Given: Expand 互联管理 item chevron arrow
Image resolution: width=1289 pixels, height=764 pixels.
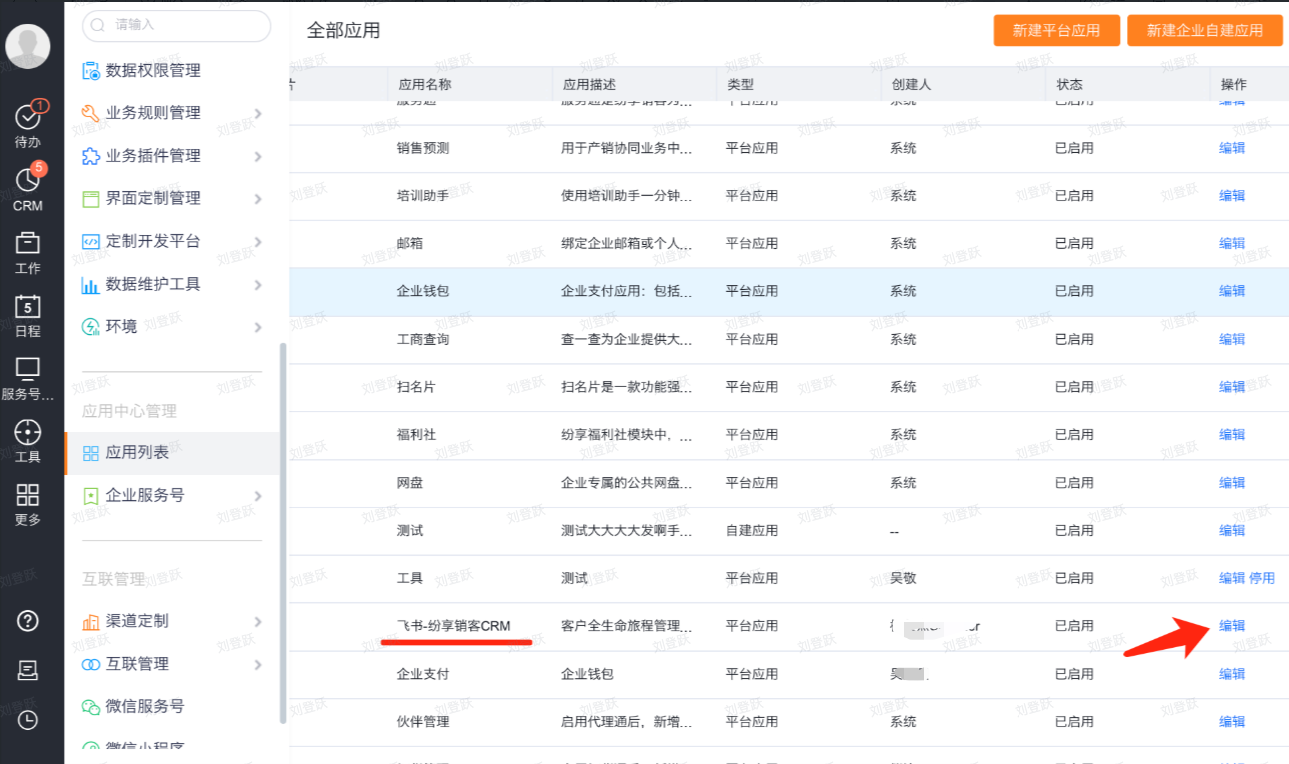Looking at the screenshot, I should point(258,665).
